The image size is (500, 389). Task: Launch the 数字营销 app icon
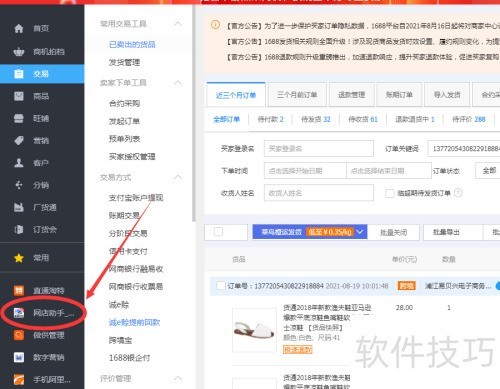pyautogui.click(x=19, y=357)
